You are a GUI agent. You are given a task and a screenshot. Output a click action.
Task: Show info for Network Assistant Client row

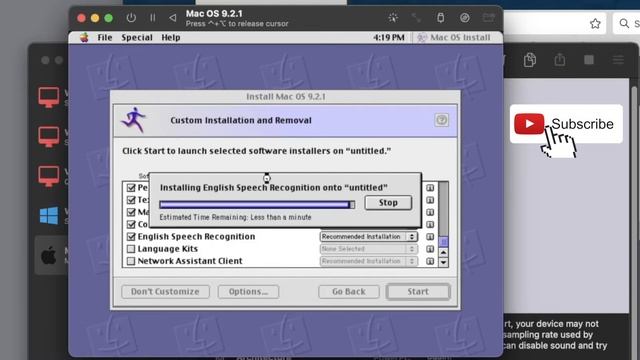(430, 261)
